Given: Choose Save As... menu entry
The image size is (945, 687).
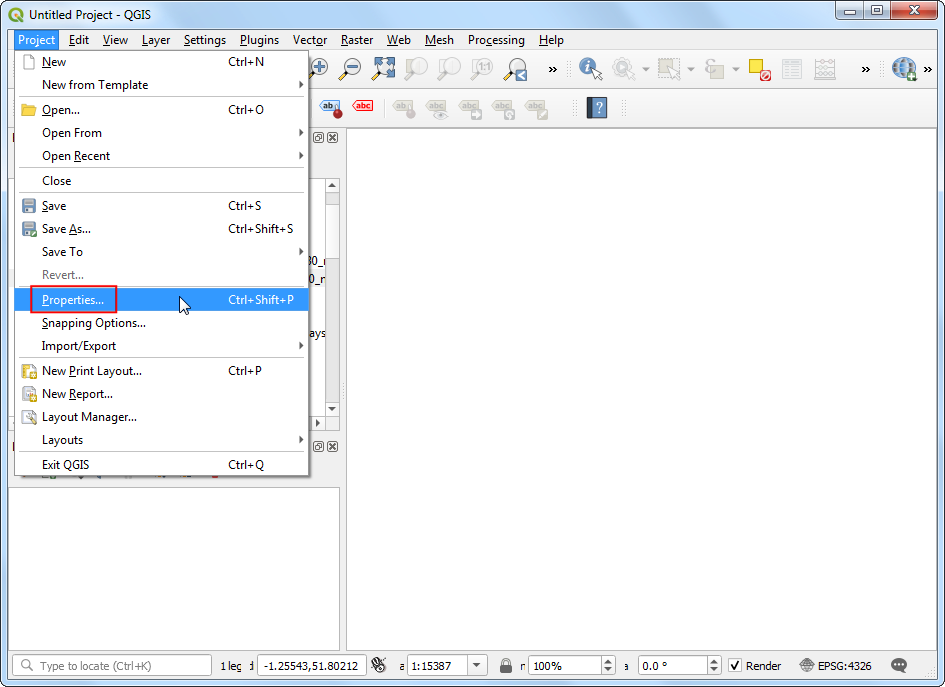Looking at the screenshot, I should [162, 229].
